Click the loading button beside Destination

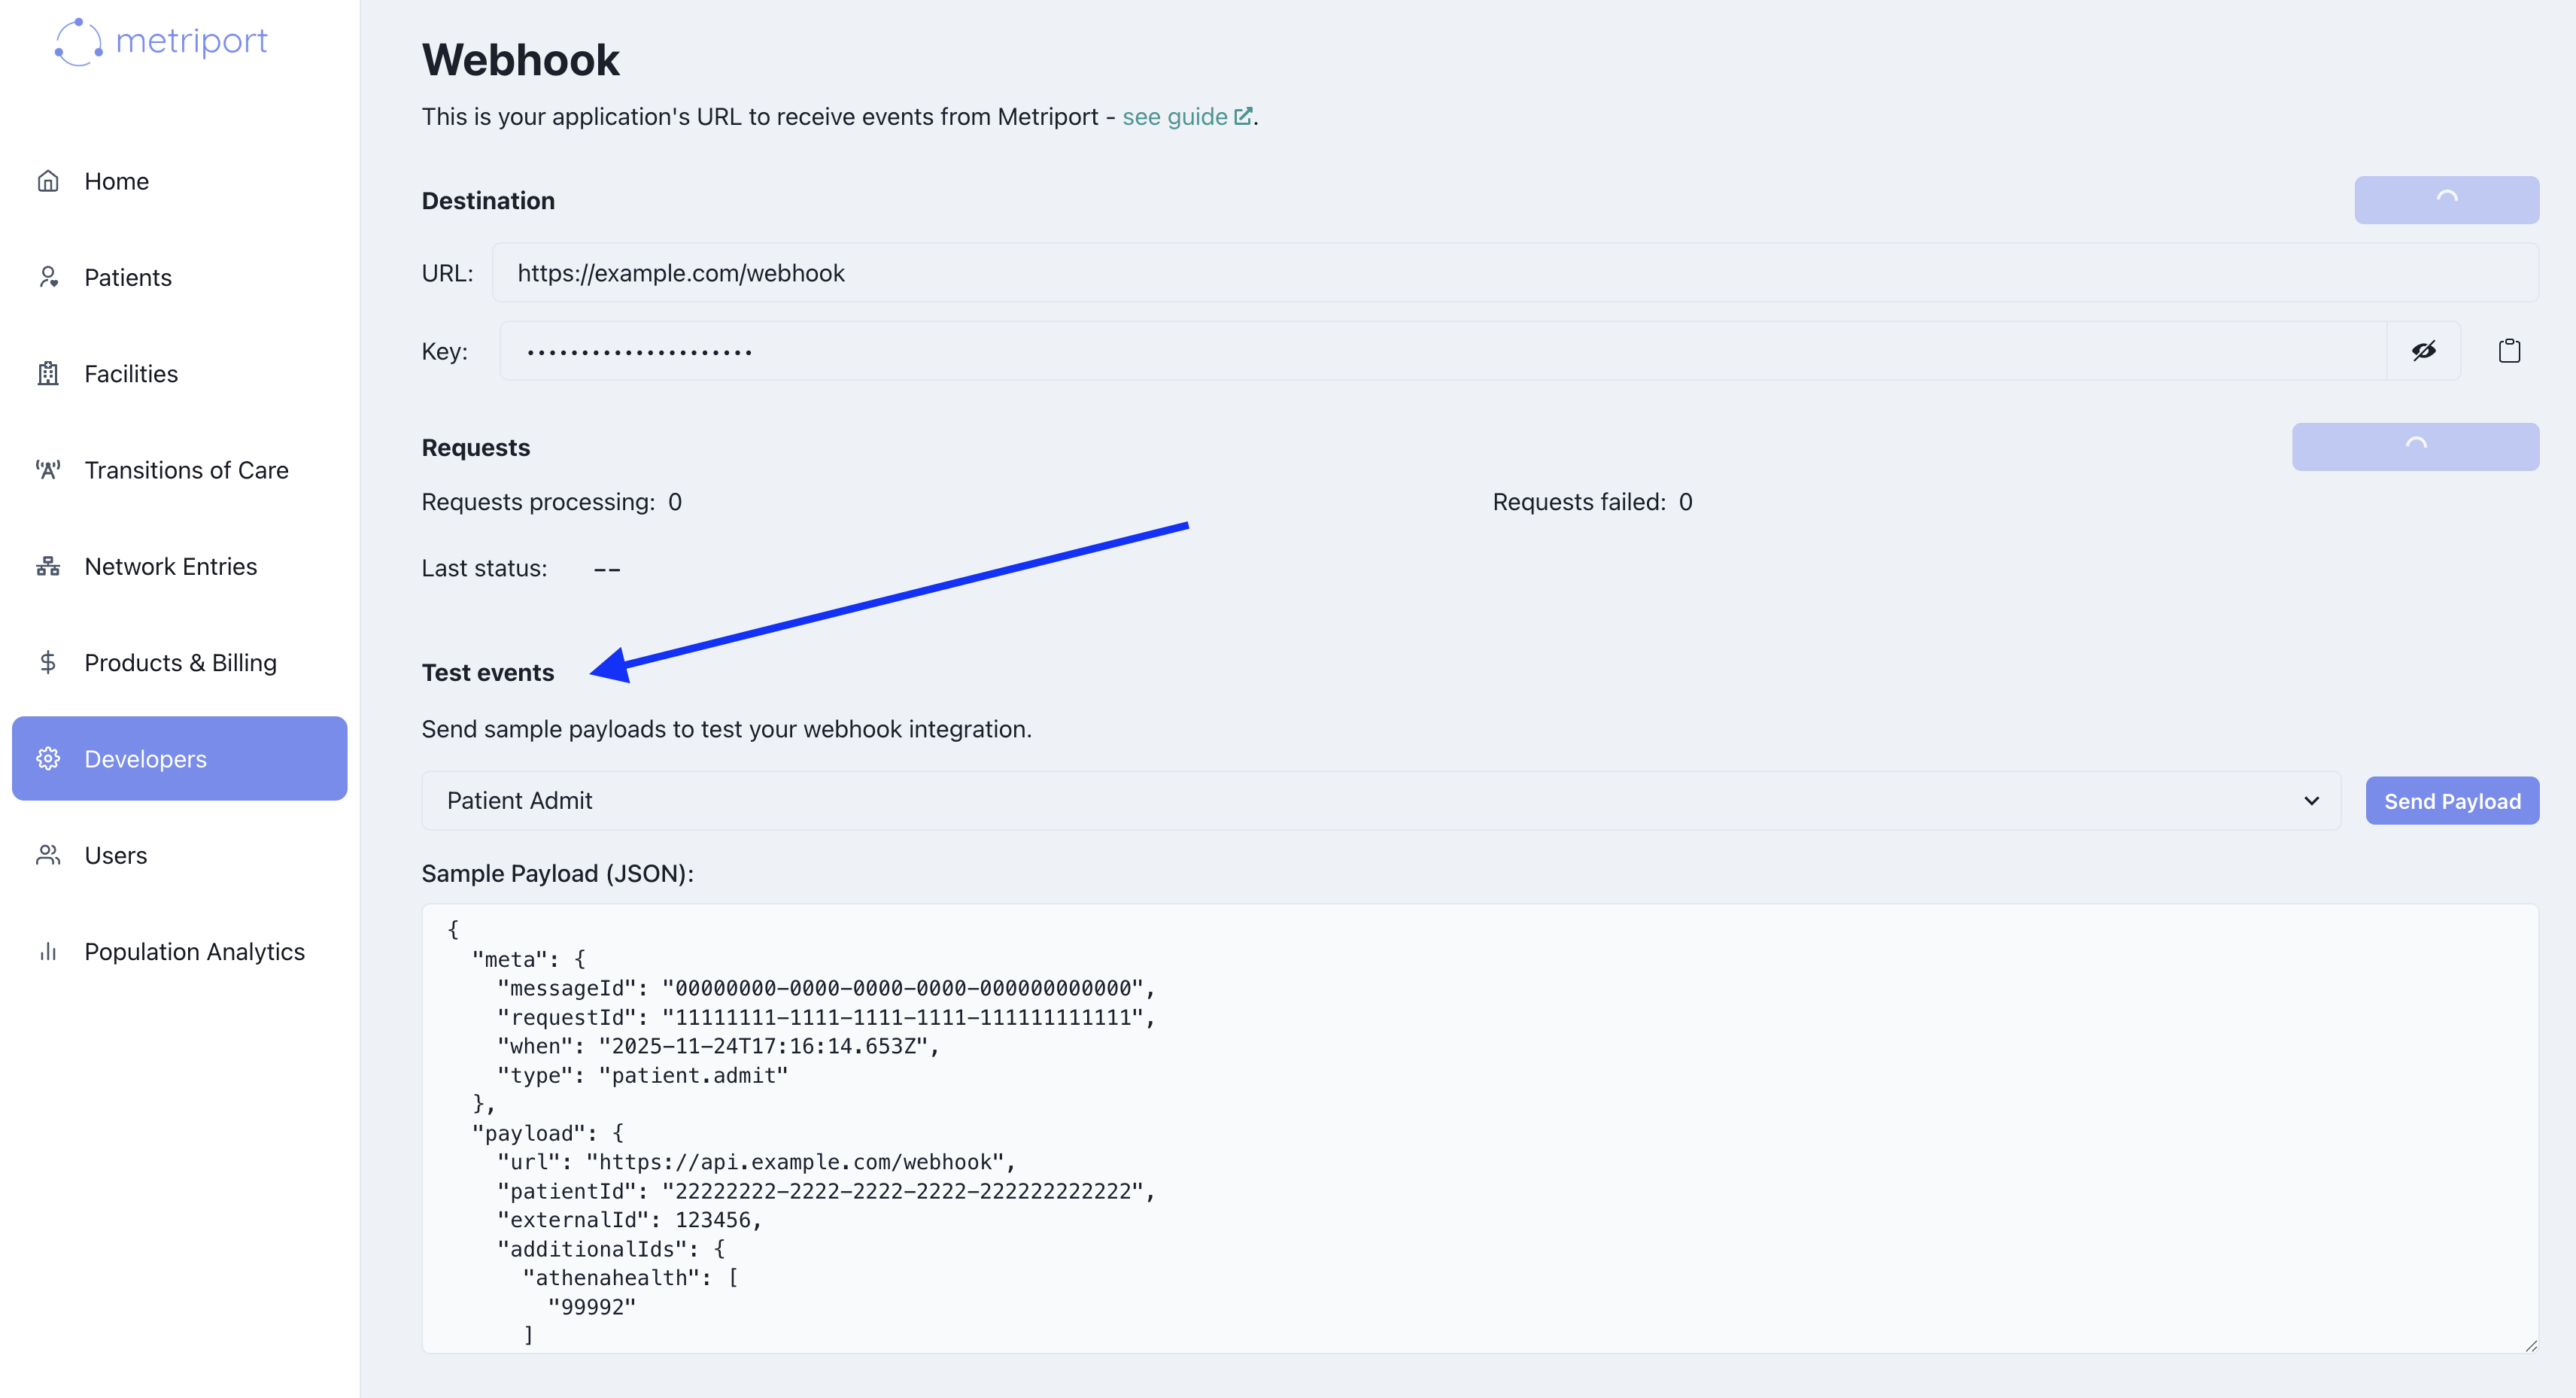tap(2446, 200)
